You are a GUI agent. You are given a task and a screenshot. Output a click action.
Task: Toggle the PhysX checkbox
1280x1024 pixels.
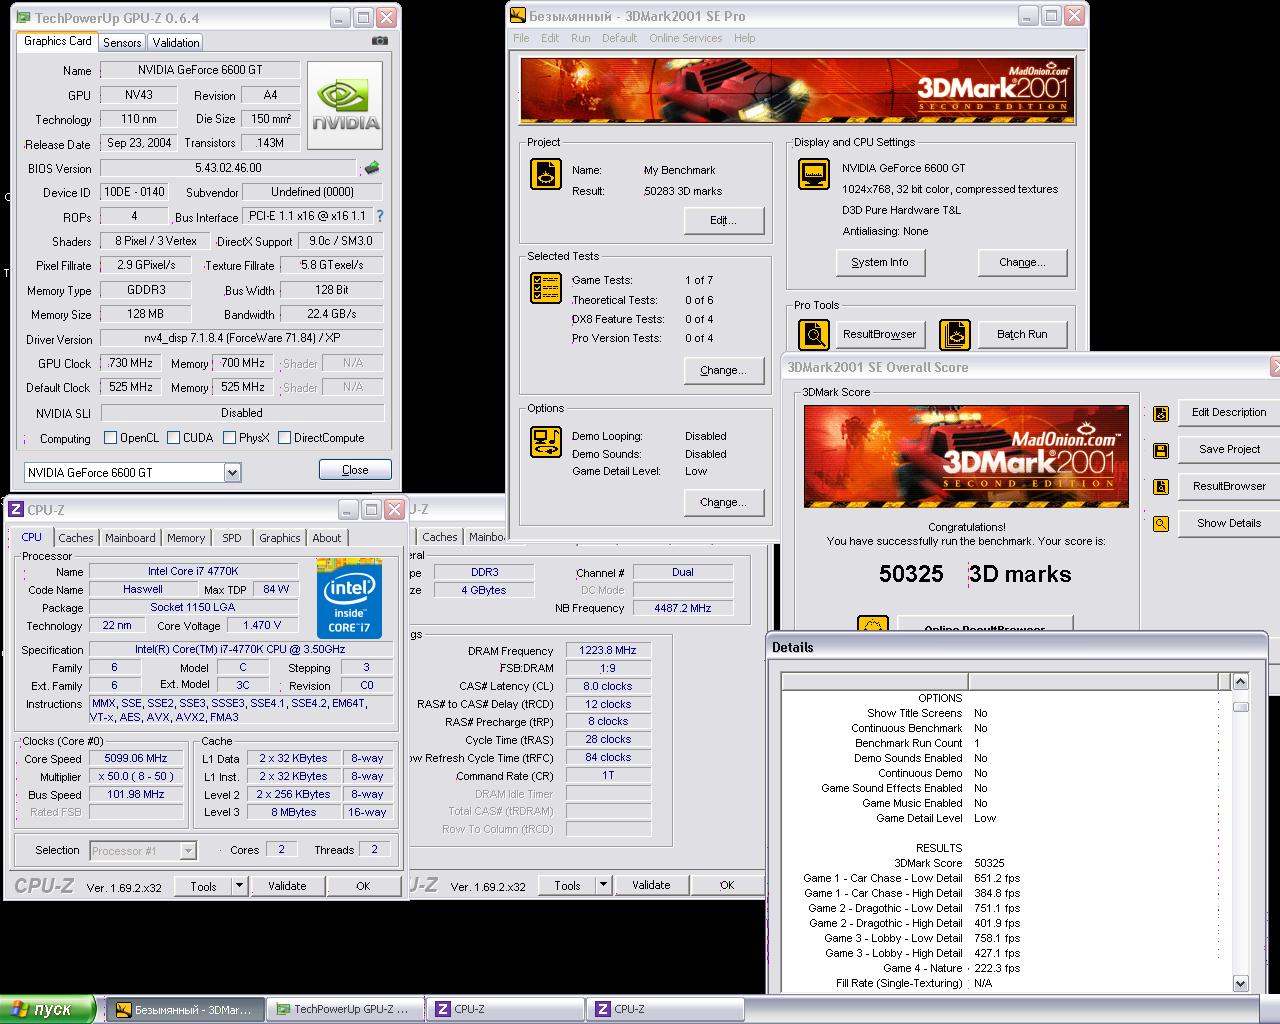coord(230,437)
